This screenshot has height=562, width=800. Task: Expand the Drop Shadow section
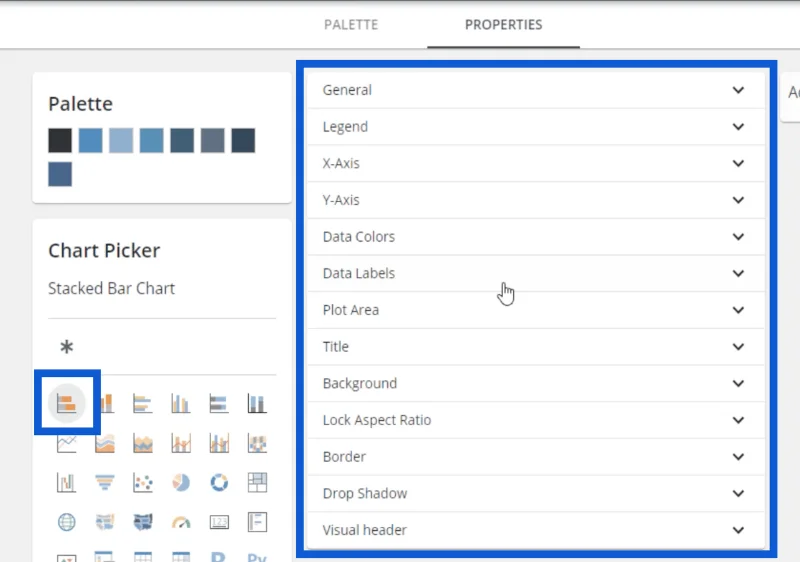536,494
